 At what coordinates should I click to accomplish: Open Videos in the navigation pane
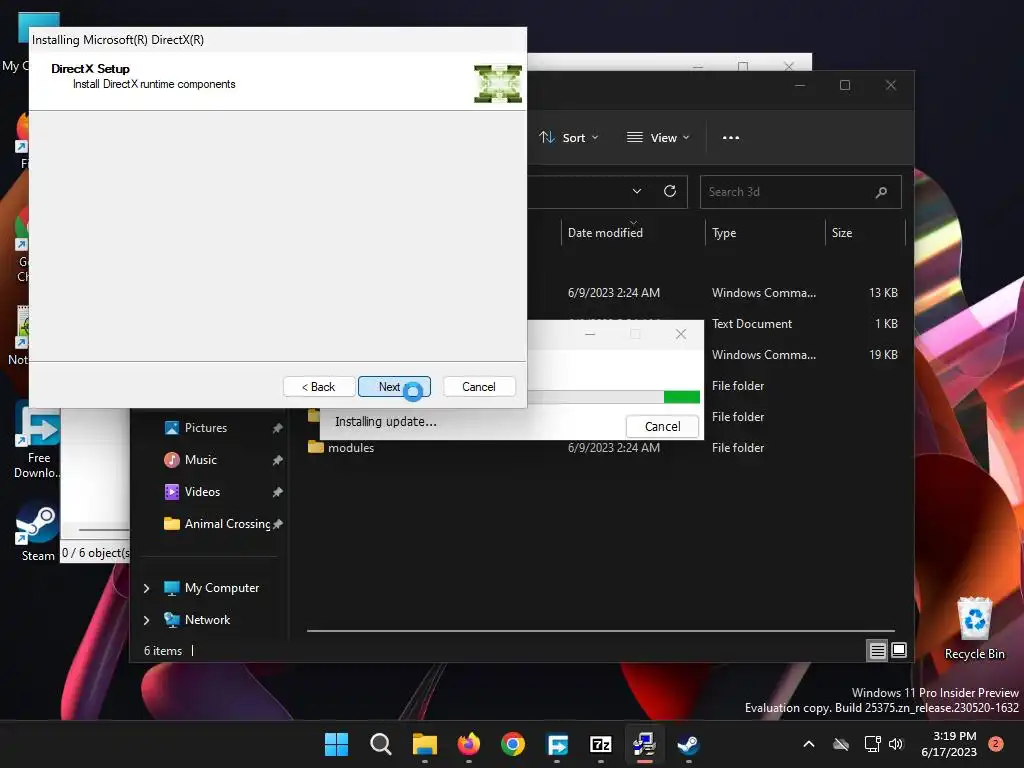(202, 492)
